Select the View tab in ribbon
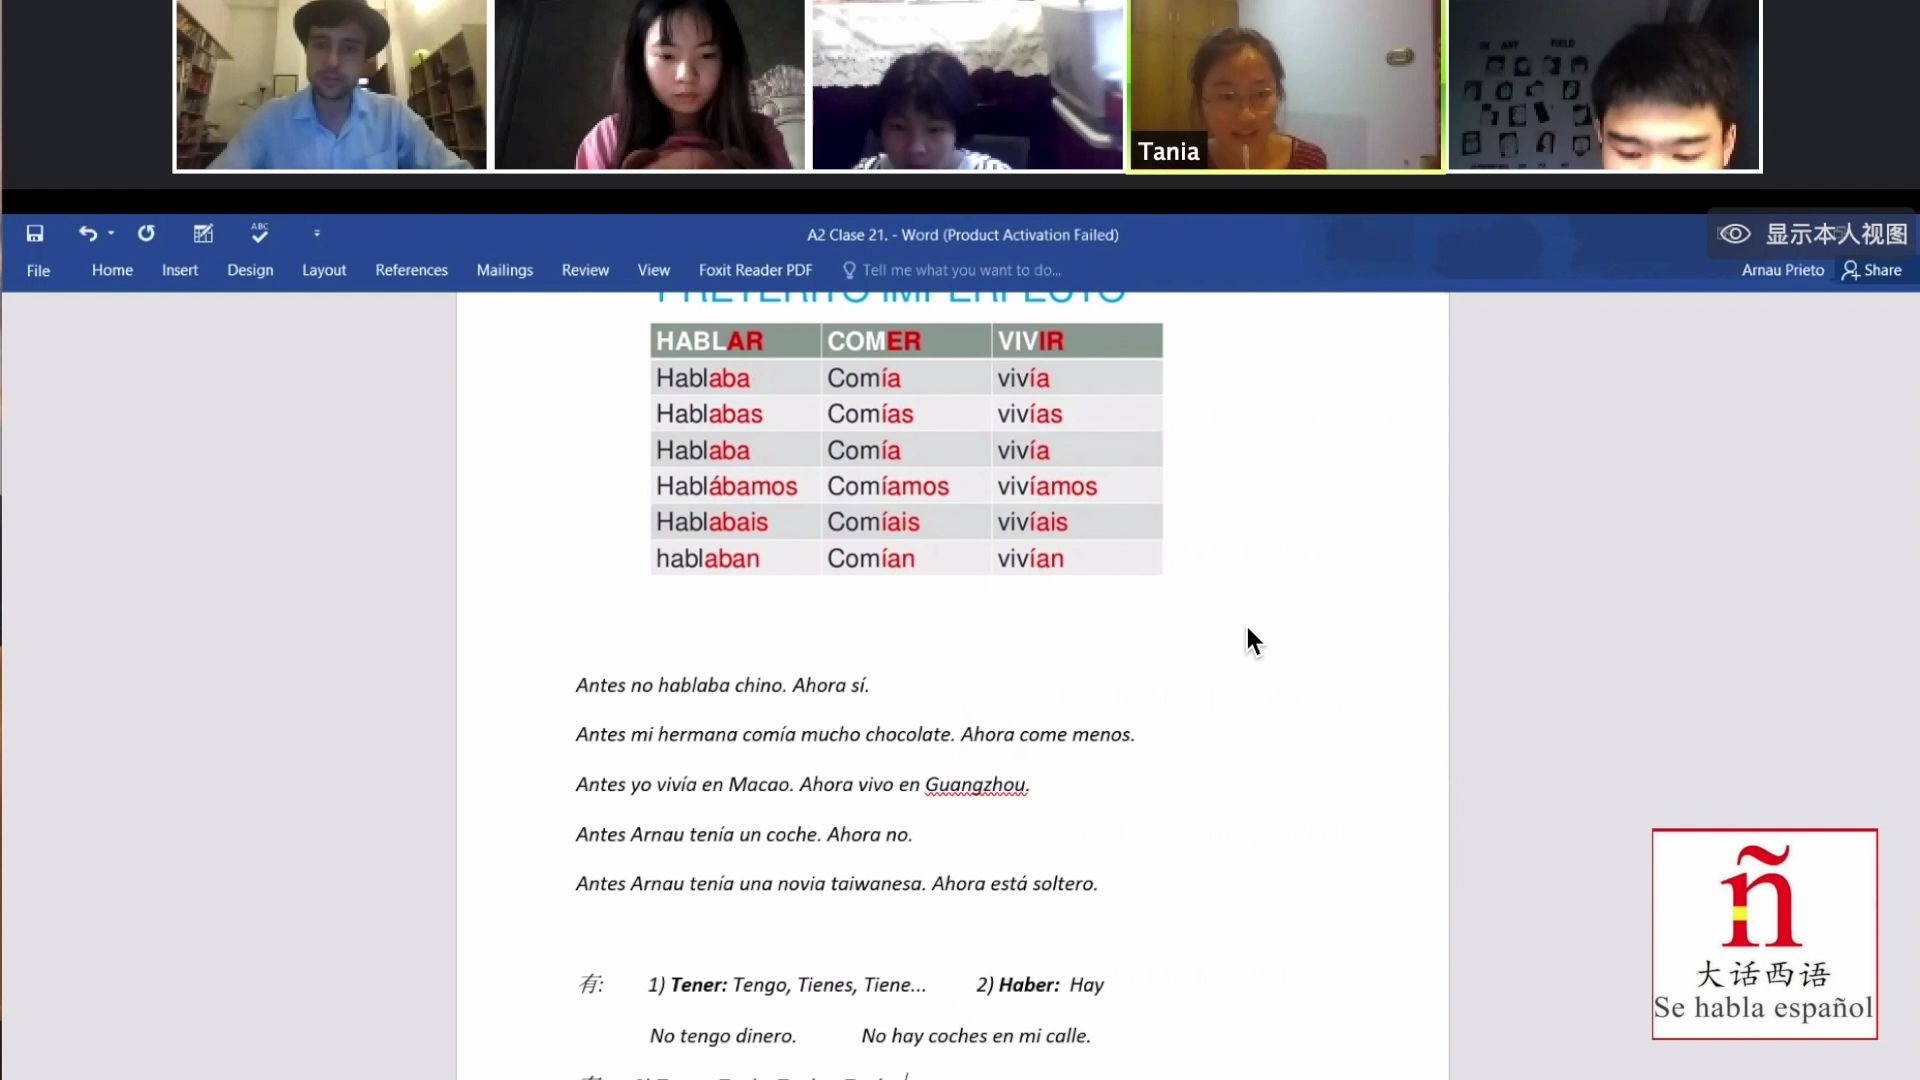The width and height of the screenshot is (1920, 1080). tap(653, 269)
